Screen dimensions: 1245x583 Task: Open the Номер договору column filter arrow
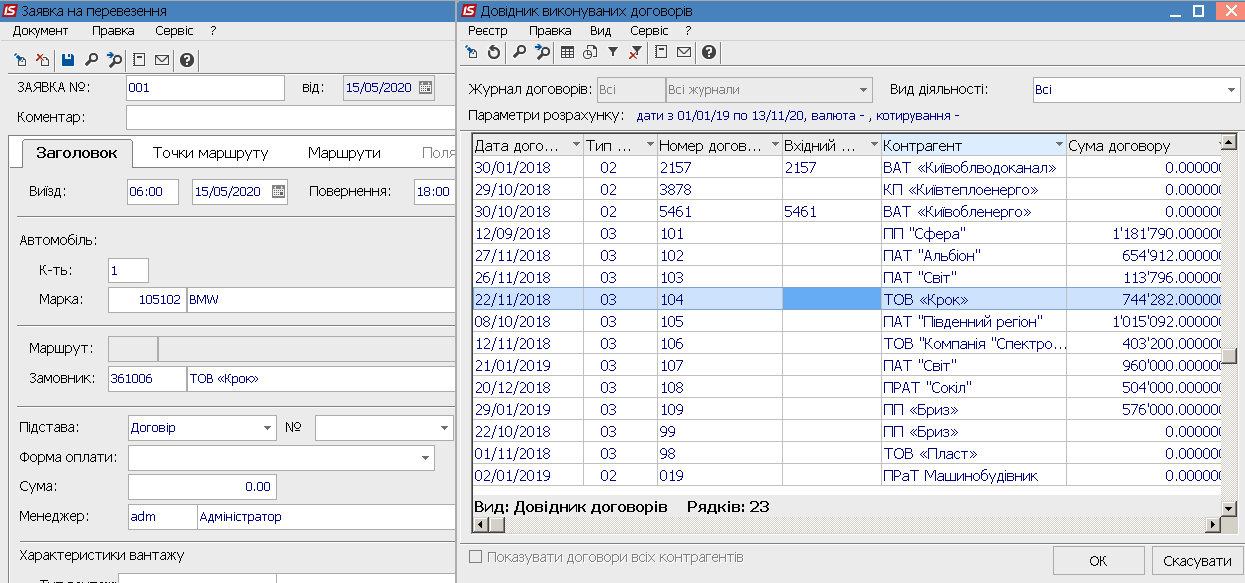tap(773, 146)
